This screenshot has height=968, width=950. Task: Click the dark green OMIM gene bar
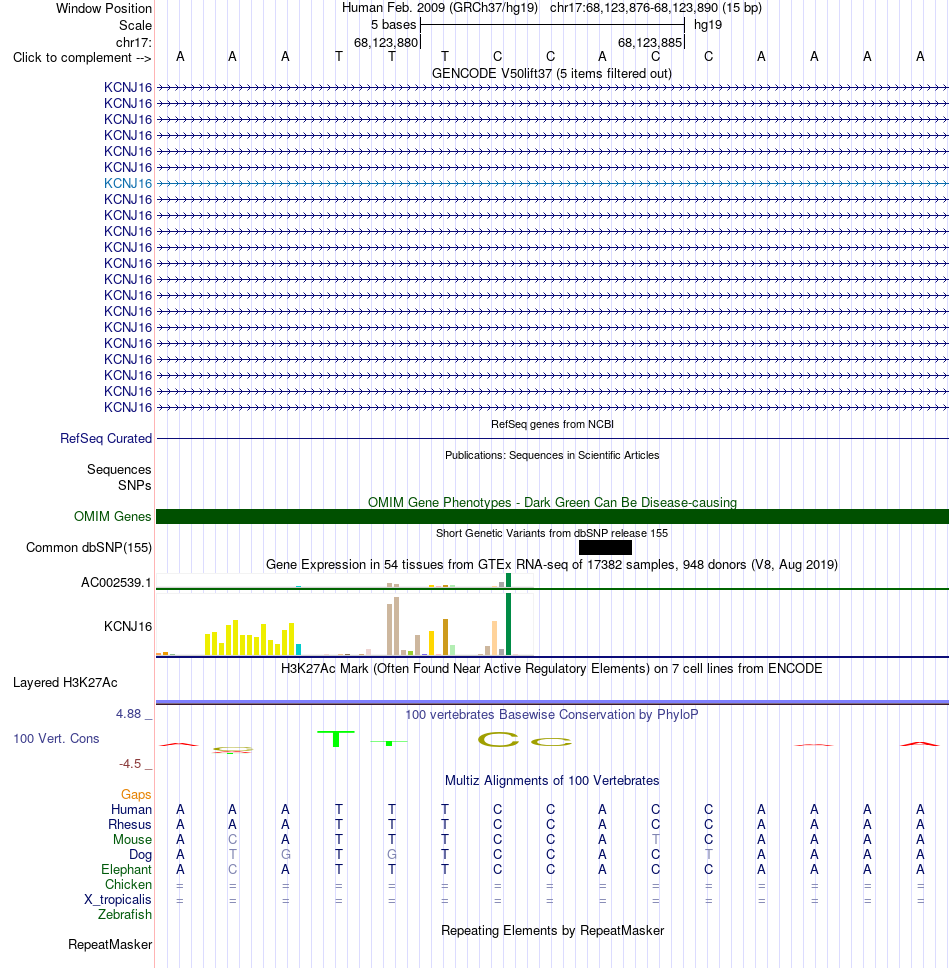[x=552, y=517]
